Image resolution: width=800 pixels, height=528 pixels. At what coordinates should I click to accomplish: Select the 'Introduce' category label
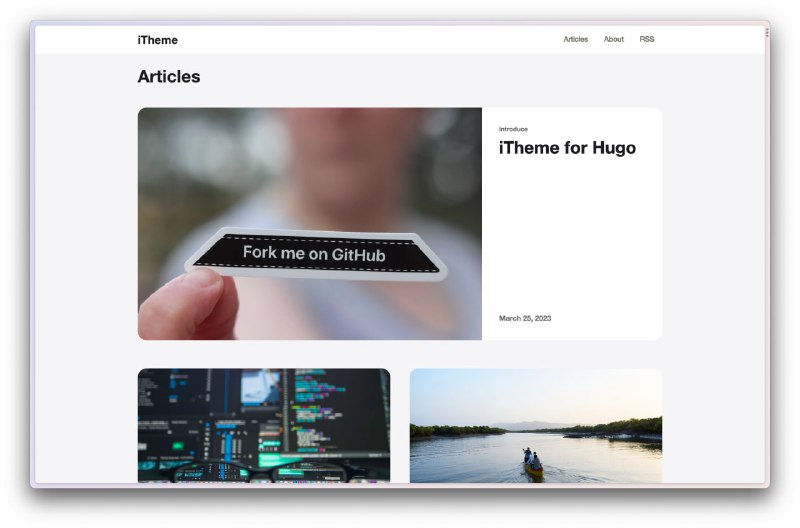[513, 129]
